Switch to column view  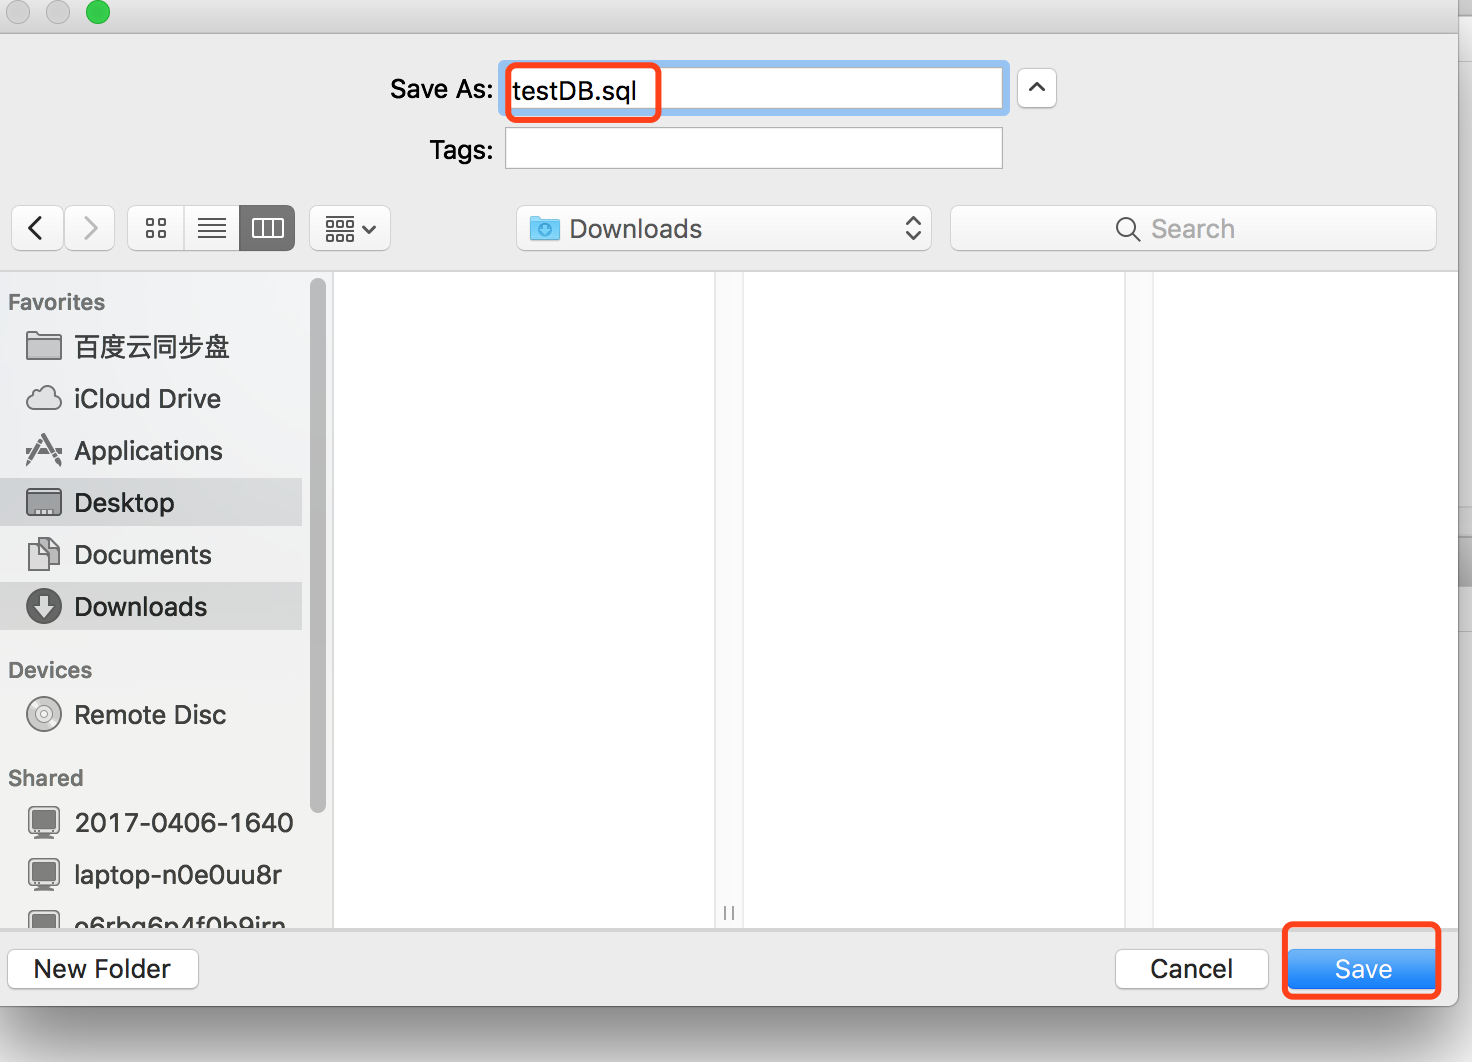[x=267, y=229]
